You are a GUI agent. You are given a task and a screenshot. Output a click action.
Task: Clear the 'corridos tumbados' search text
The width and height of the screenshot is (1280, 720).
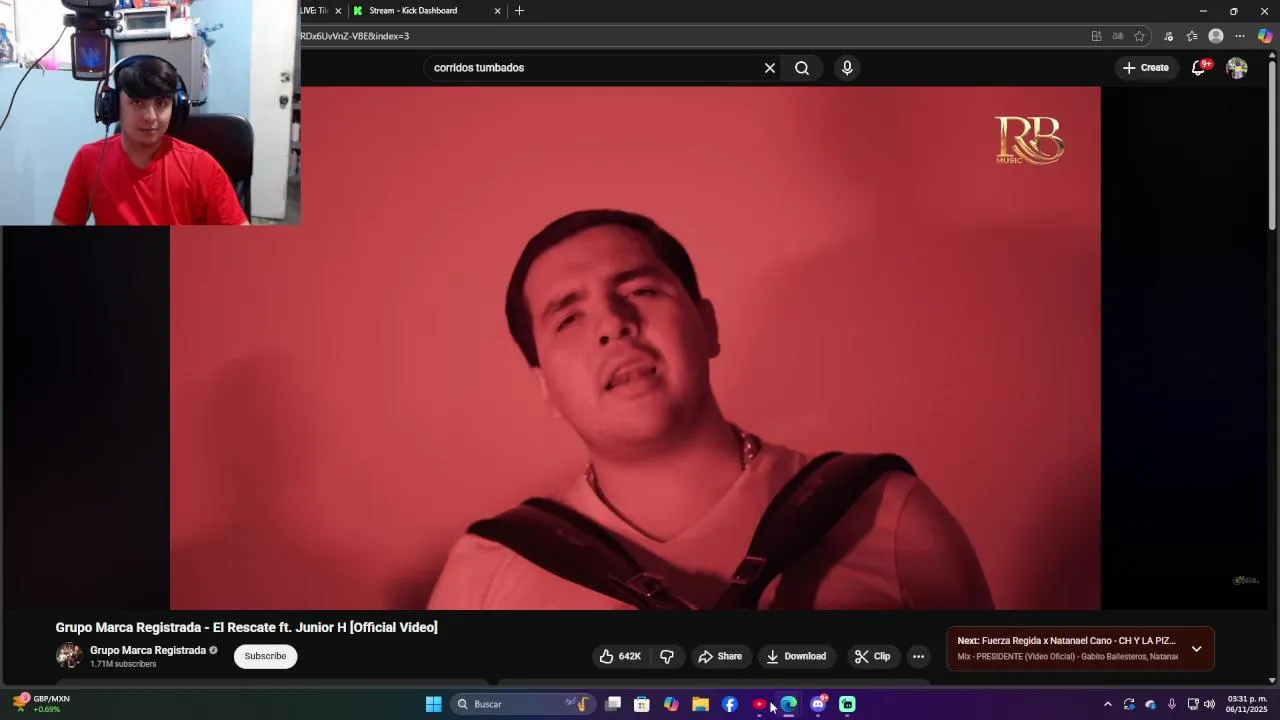pyautogui.click(x=770, y=68)
